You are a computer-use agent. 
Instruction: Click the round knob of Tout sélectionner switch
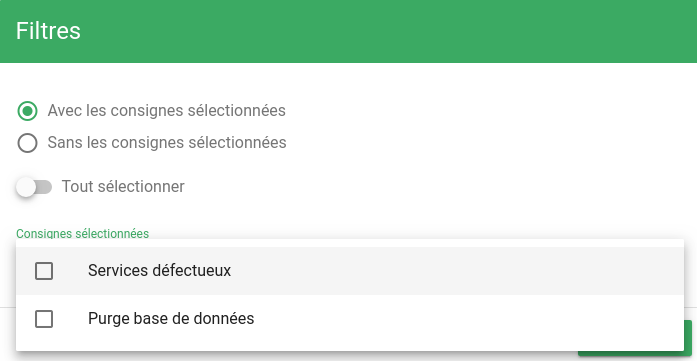tap(26, 187)
